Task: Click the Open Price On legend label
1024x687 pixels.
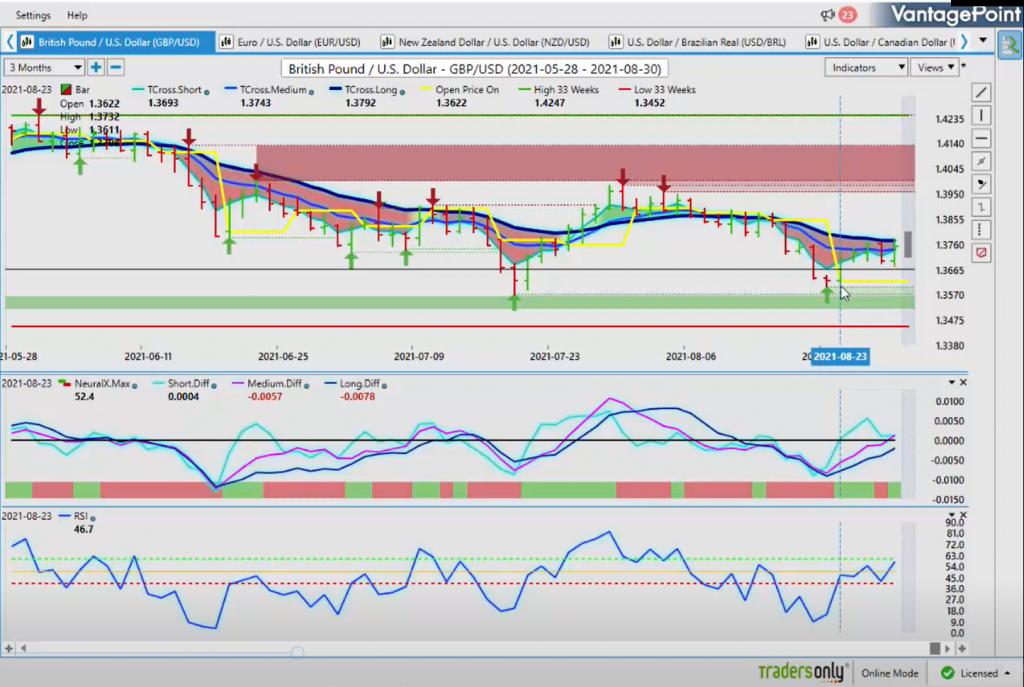Action: pyautogui.click(x=467, y=89)
